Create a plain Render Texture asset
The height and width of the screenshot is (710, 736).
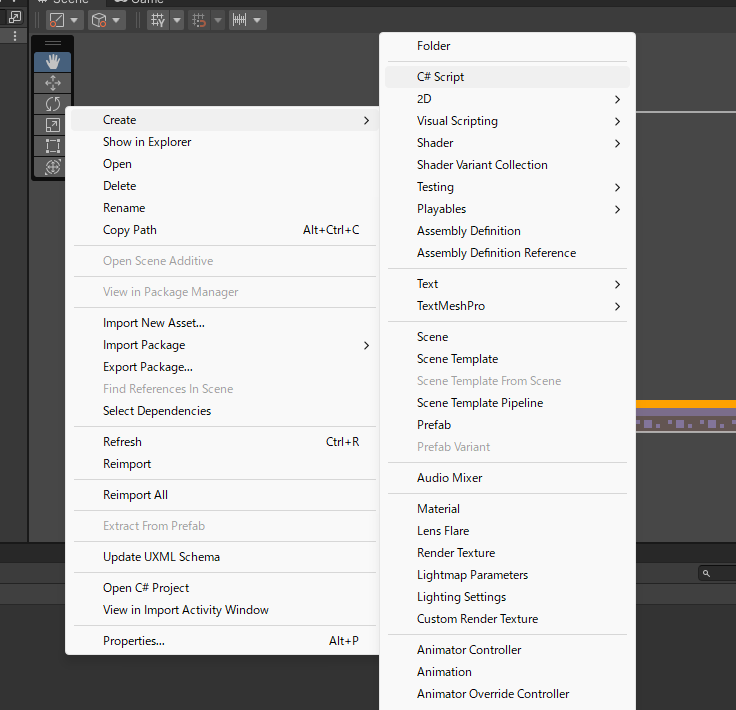(x=507, y=553)
